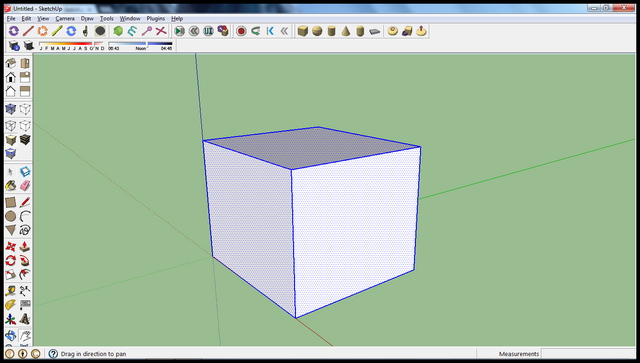Click the red record button in top toolbar

[x=241, y=31]
